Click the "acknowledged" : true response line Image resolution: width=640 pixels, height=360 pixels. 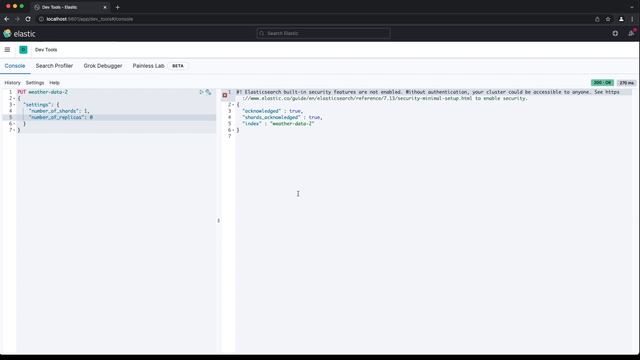tap(272, 111)
